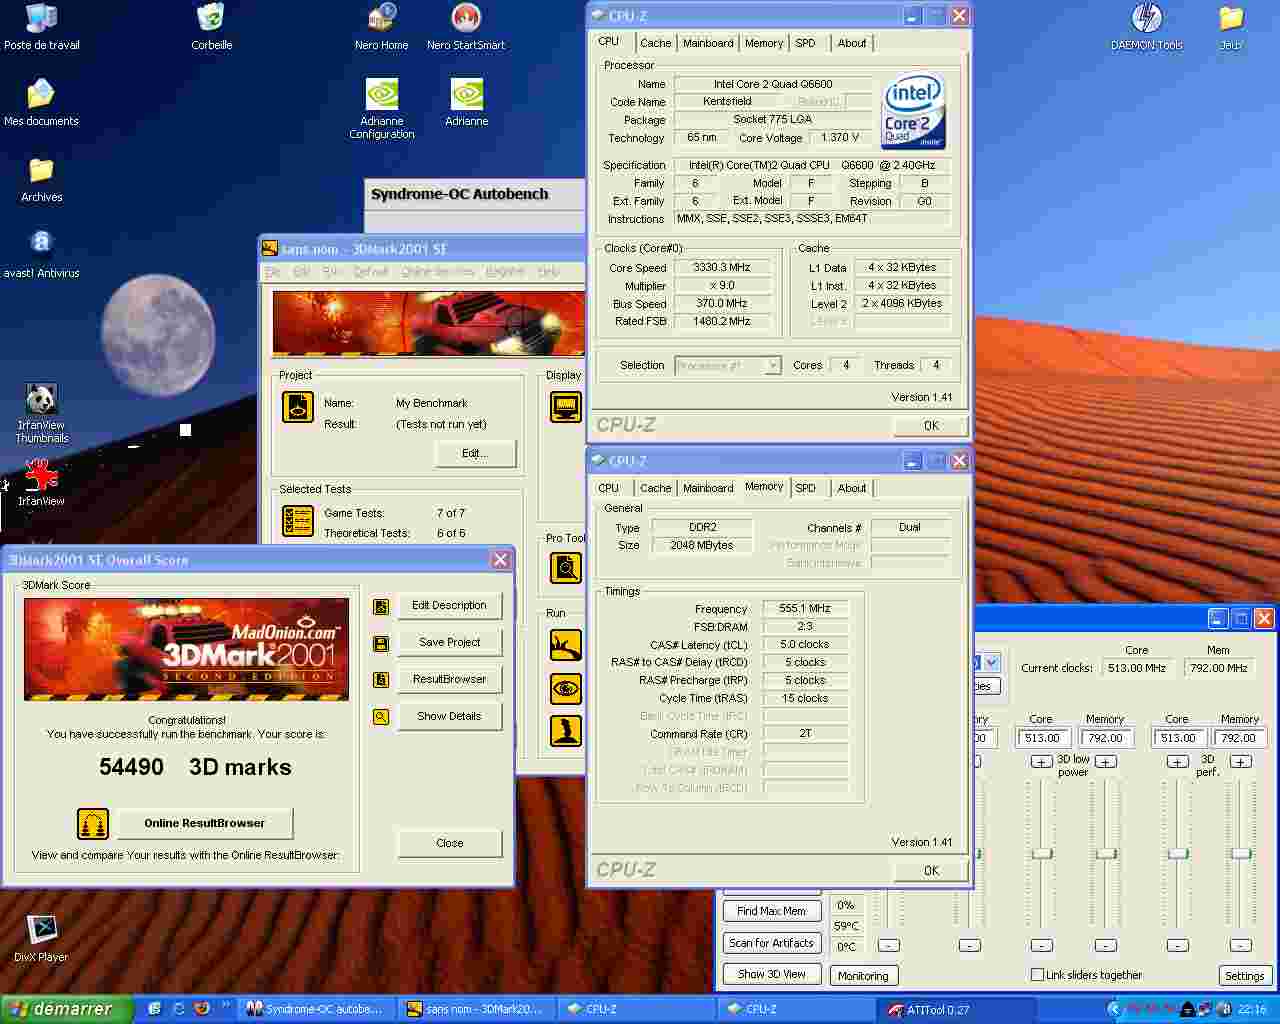Viewport: 1280px width, 1024px height.
Task: Launch the Nero Home desktop shortcut
Action: tap(381, 27)
